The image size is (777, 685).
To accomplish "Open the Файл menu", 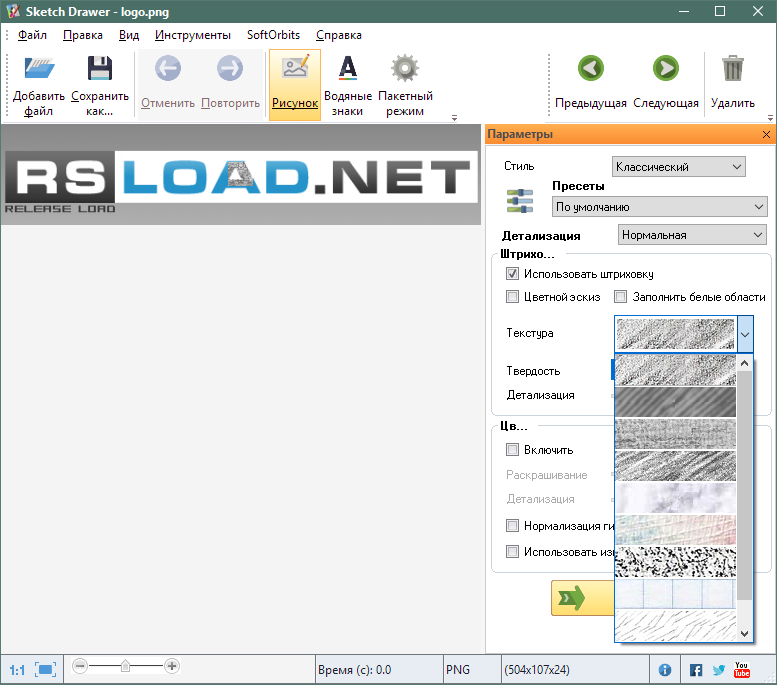I will 32,35.
